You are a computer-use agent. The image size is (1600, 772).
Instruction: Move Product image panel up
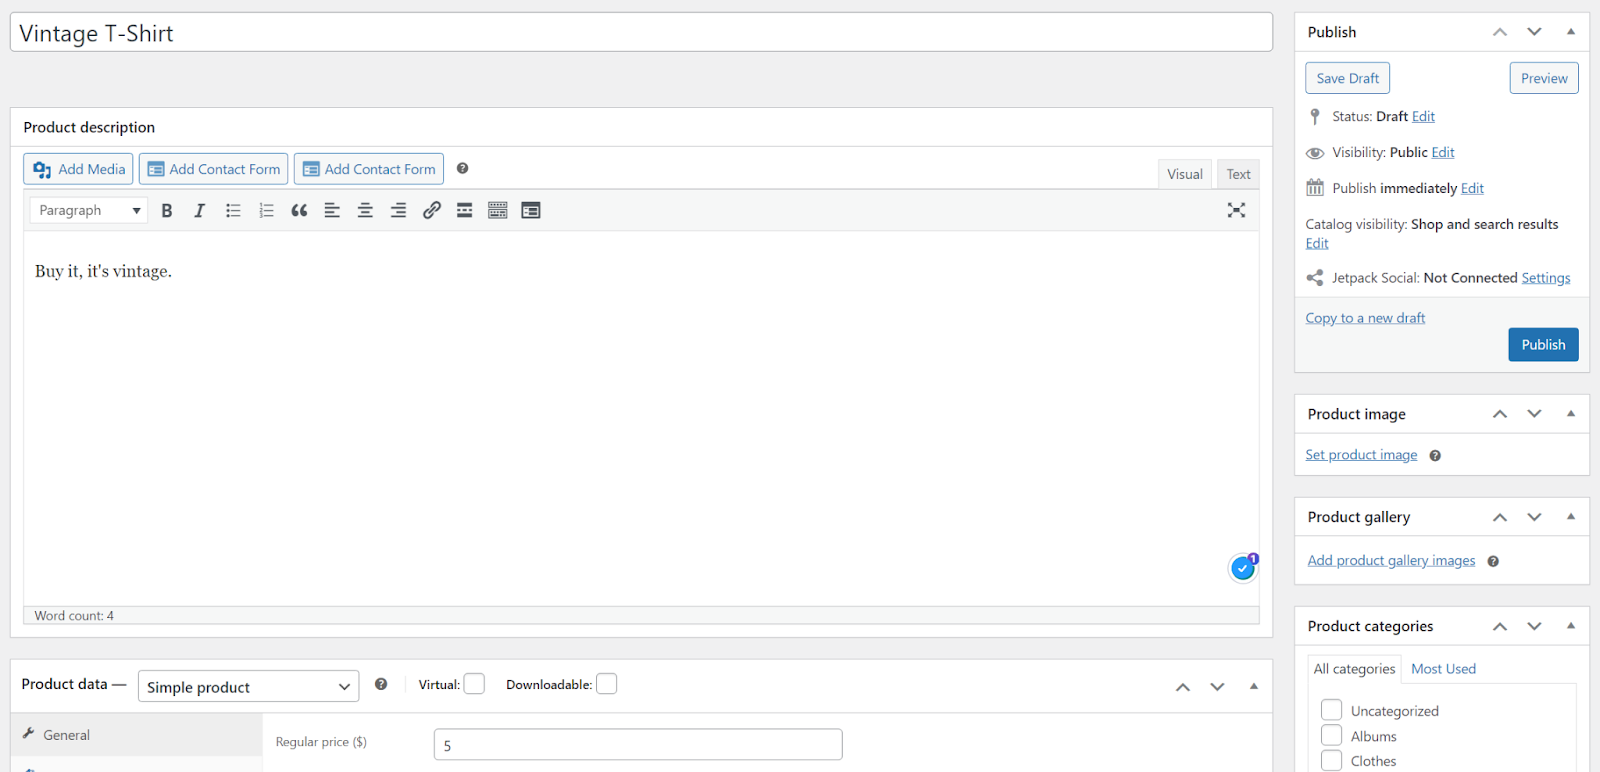coord(1499,414)
